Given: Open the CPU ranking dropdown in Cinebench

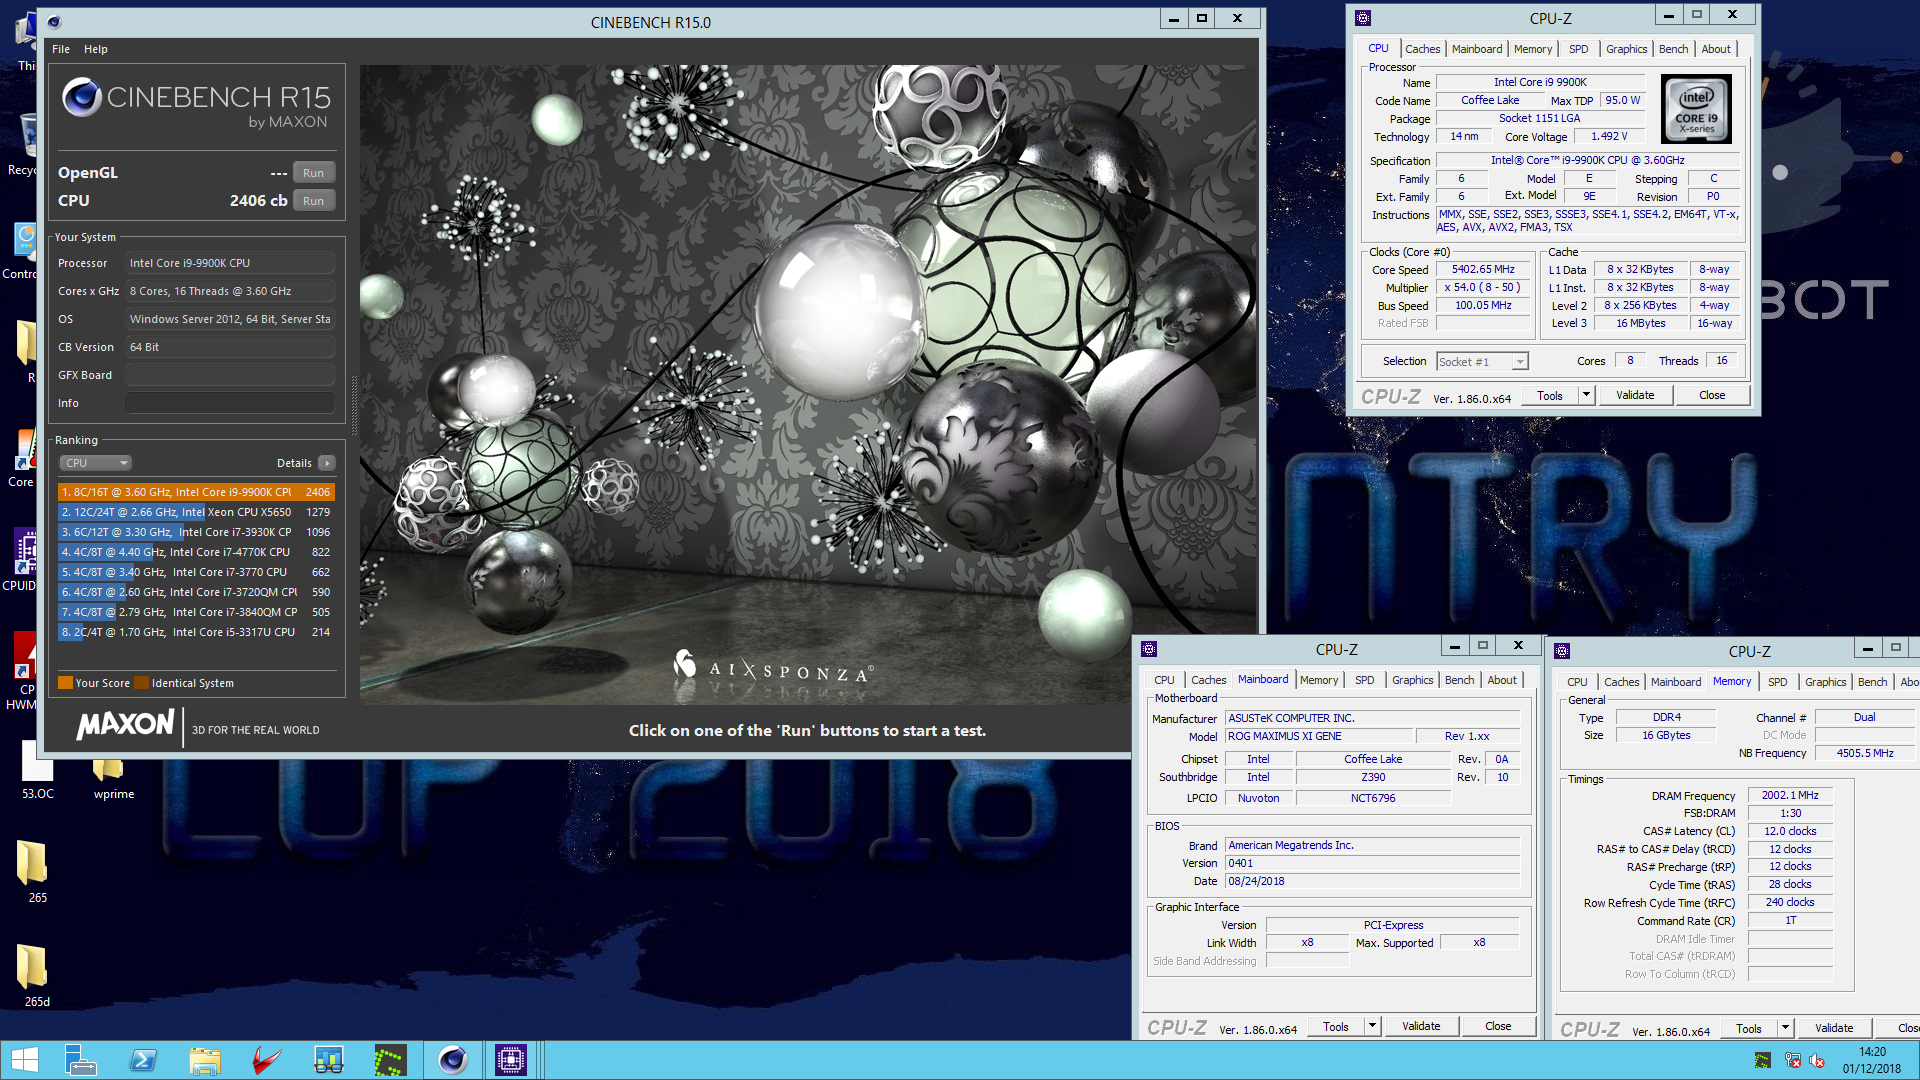Looking at the screenshot, I should (x=96, y=463).
